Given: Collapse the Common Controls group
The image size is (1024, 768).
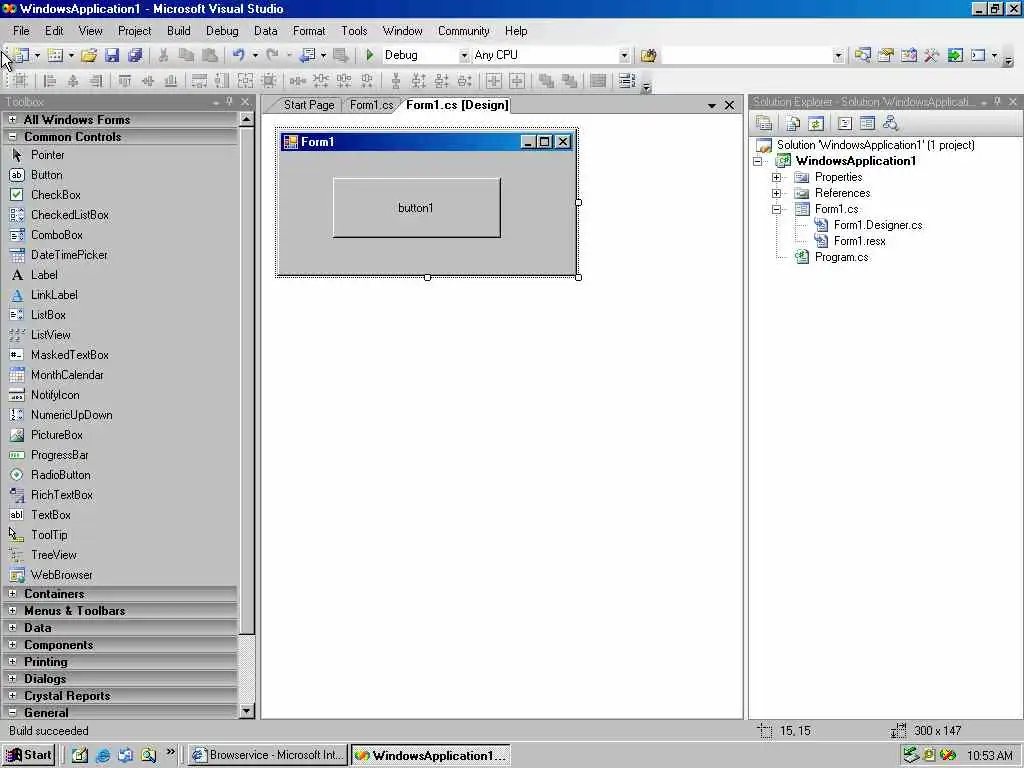Looking at the screenshot, I should tap(12, 136).
